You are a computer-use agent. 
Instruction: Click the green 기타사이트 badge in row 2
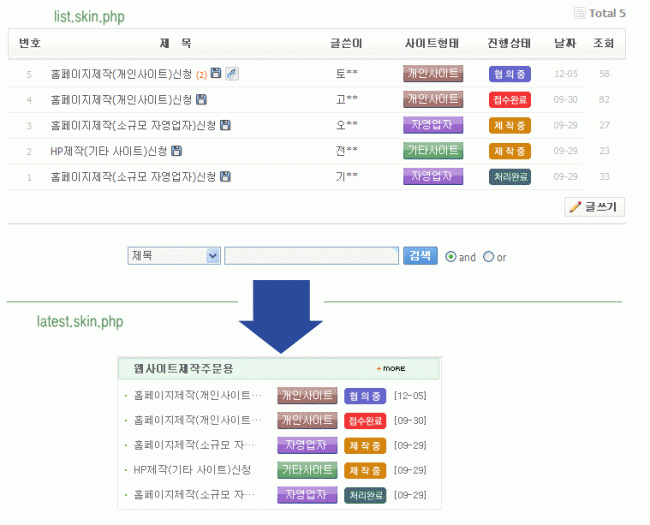click(433, 151)
